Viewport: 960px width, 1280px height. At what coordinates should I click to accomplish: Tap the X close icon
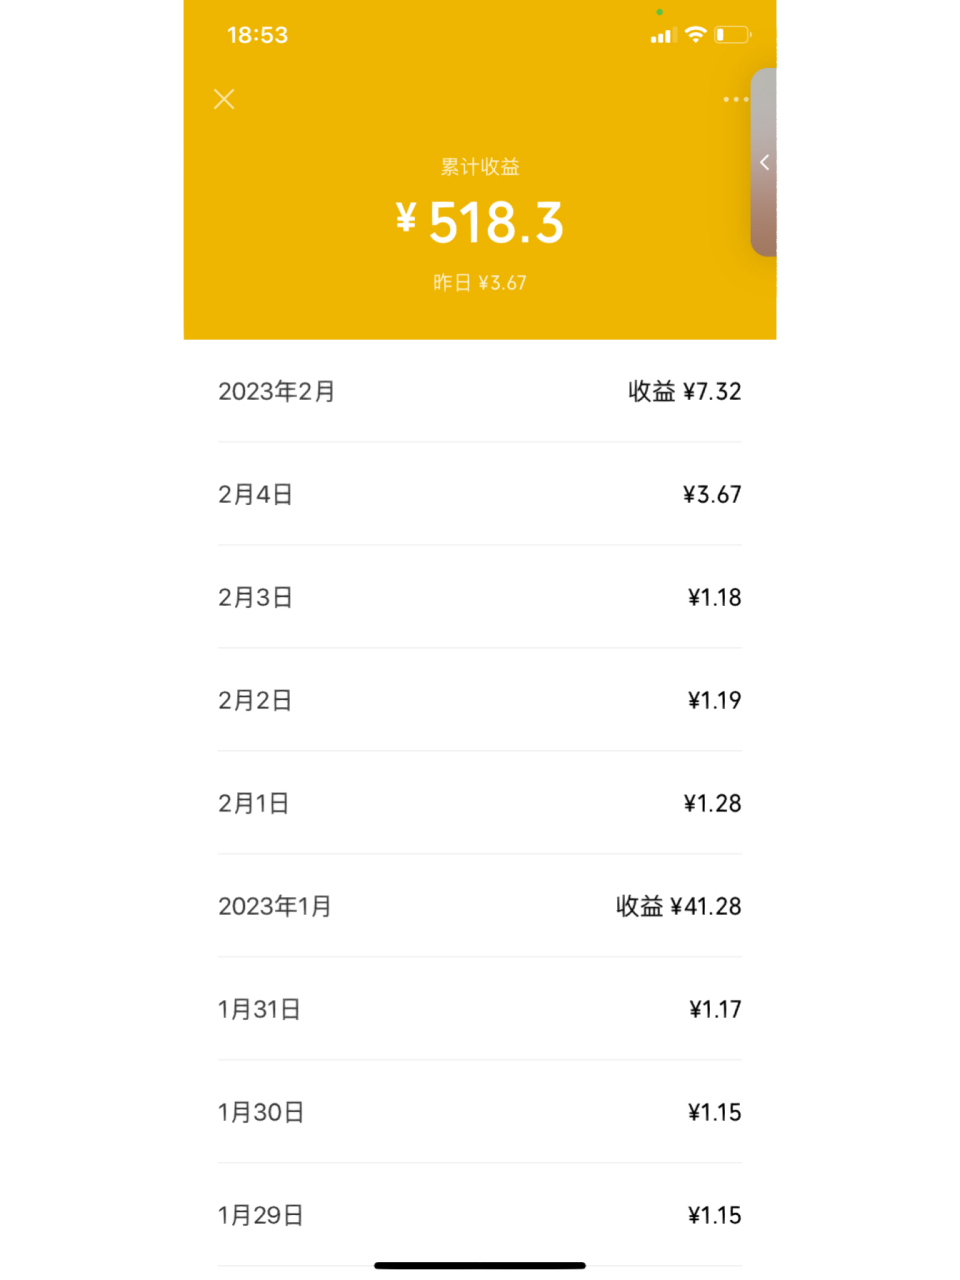click(224, 99)
